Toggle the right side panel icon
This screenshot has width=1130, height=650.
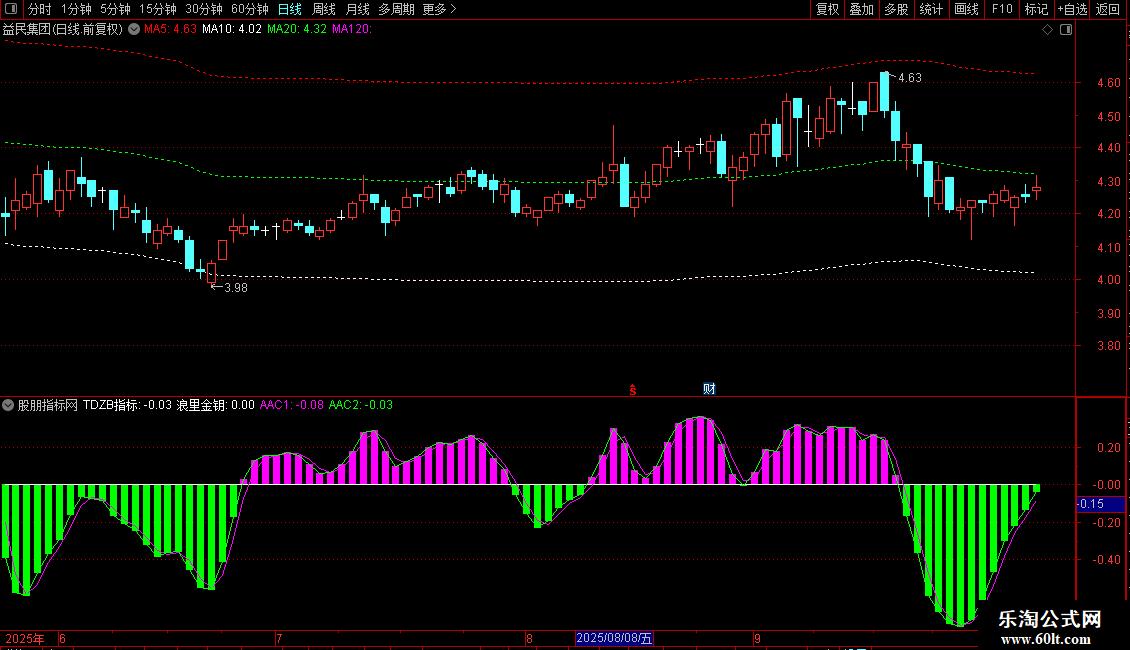[x=1066, y=29]
